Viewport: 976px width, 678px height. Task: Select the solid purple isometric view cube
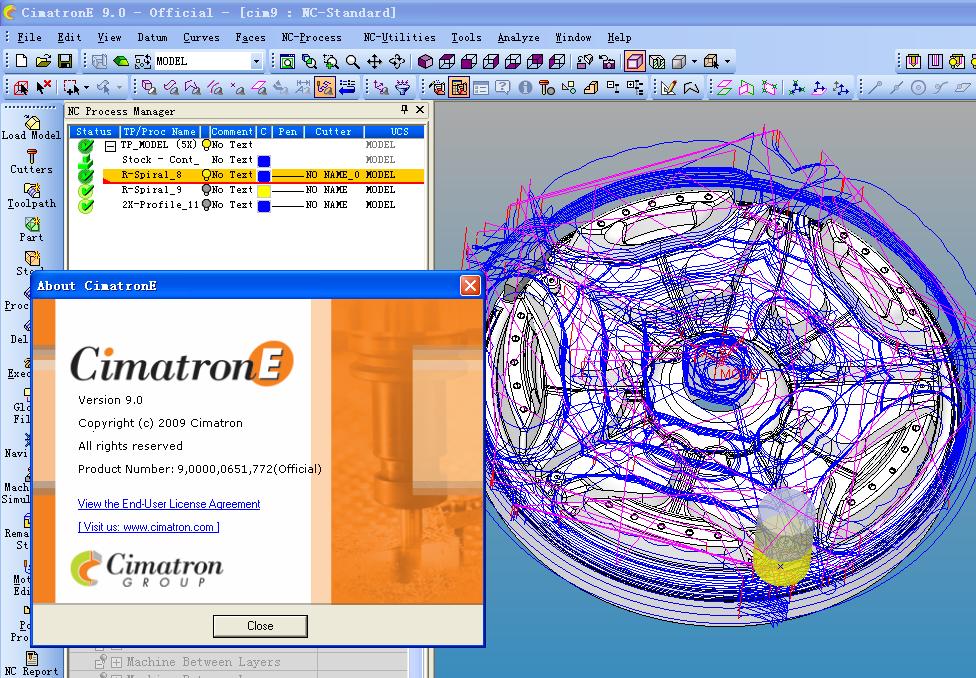(x=425, y=61)
